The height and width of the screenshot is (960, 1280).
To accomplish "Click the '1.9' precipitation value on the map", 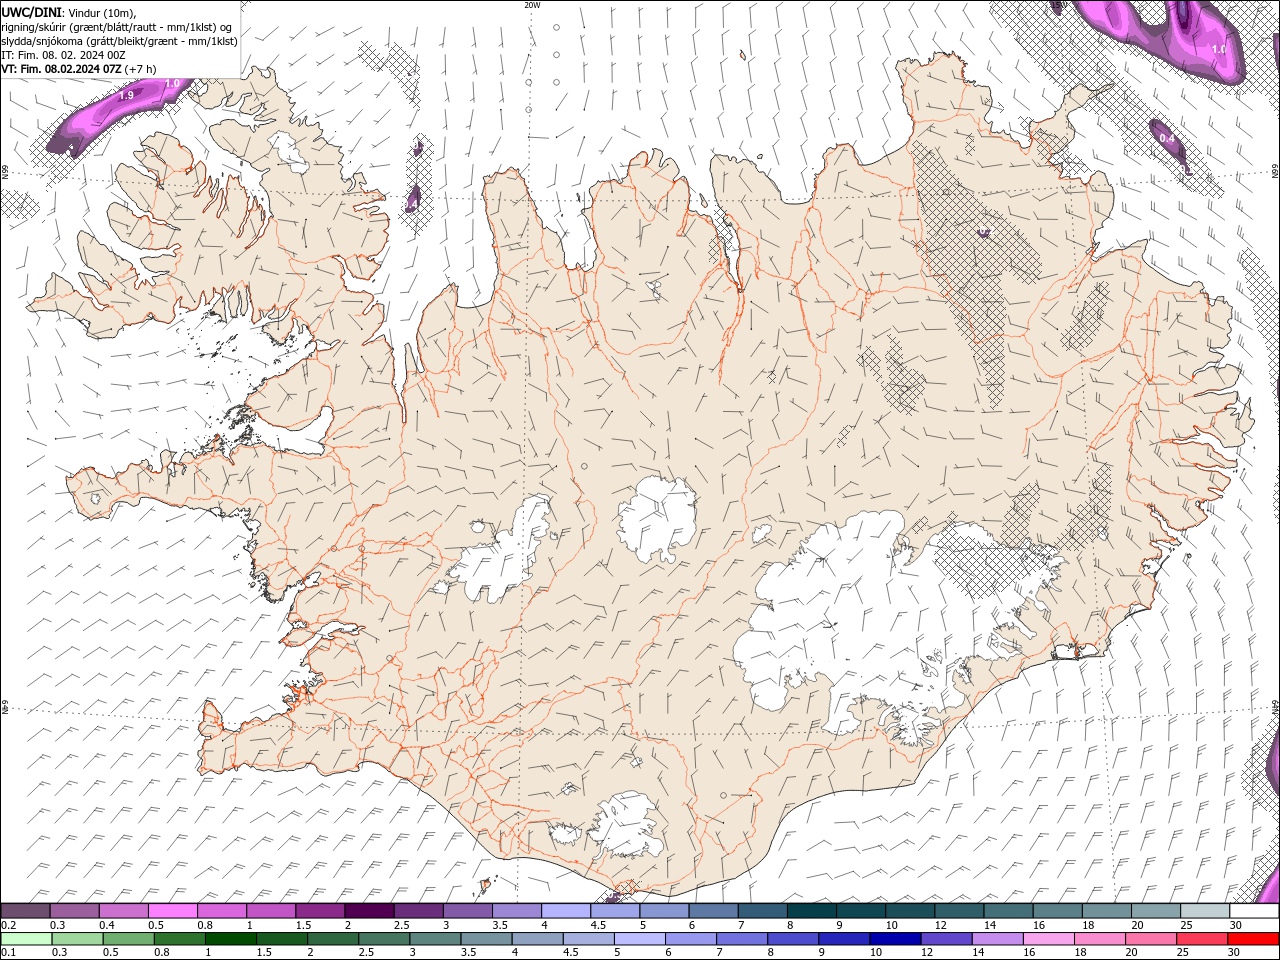I will tap(126, 95).
